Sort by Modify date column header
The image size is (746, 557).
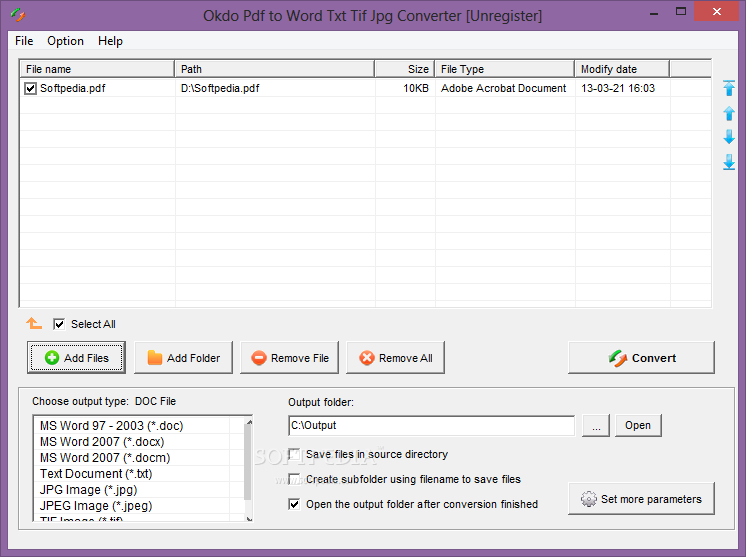[622, 69]
